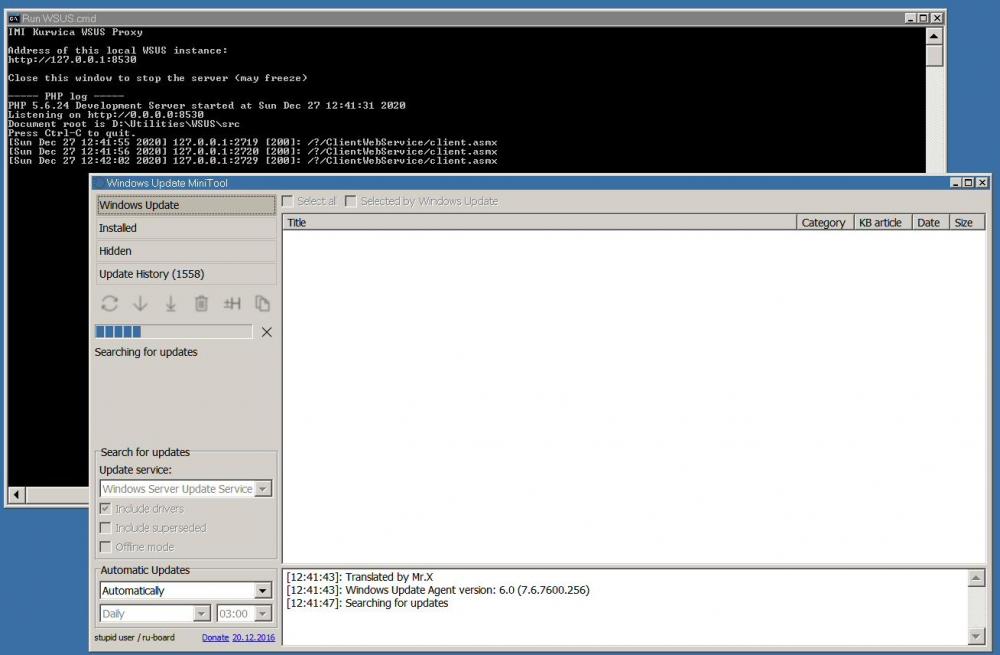Cancel the update search with X icon

pyautogui.click(x=266, y=332)
